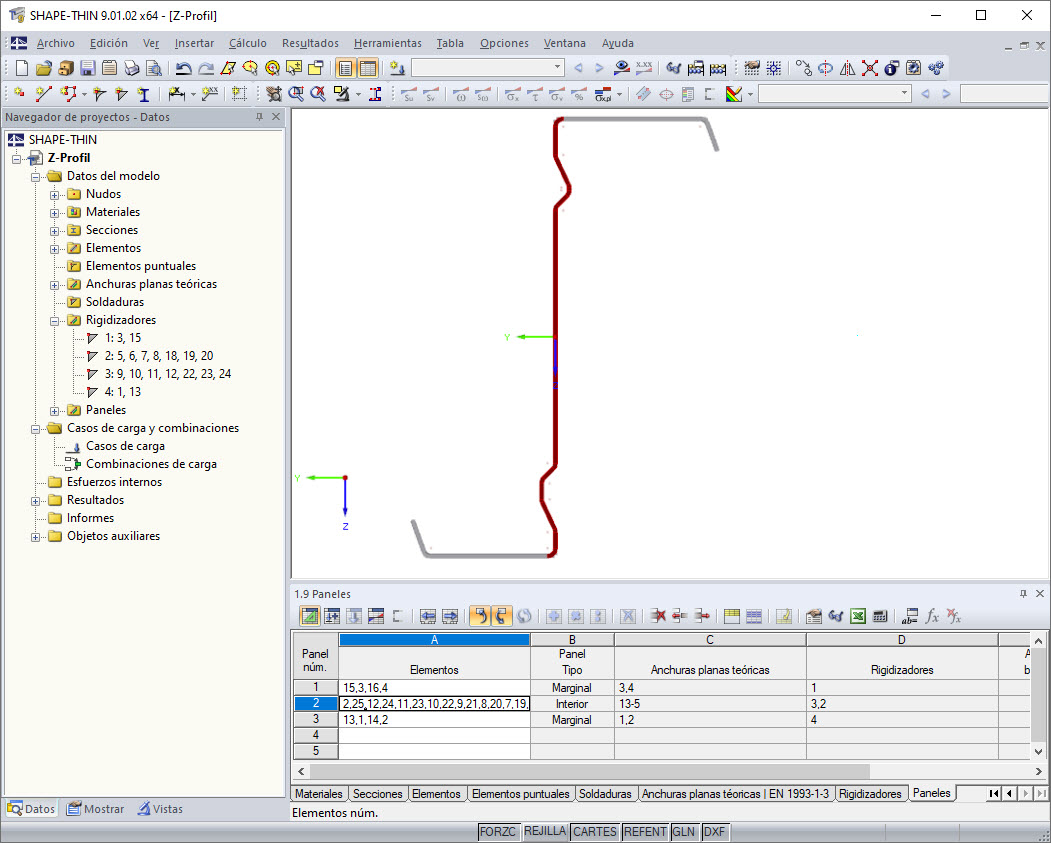Expand the Elementos tree node
This screenshot has width=1051, height=843.
click(54, 249)
